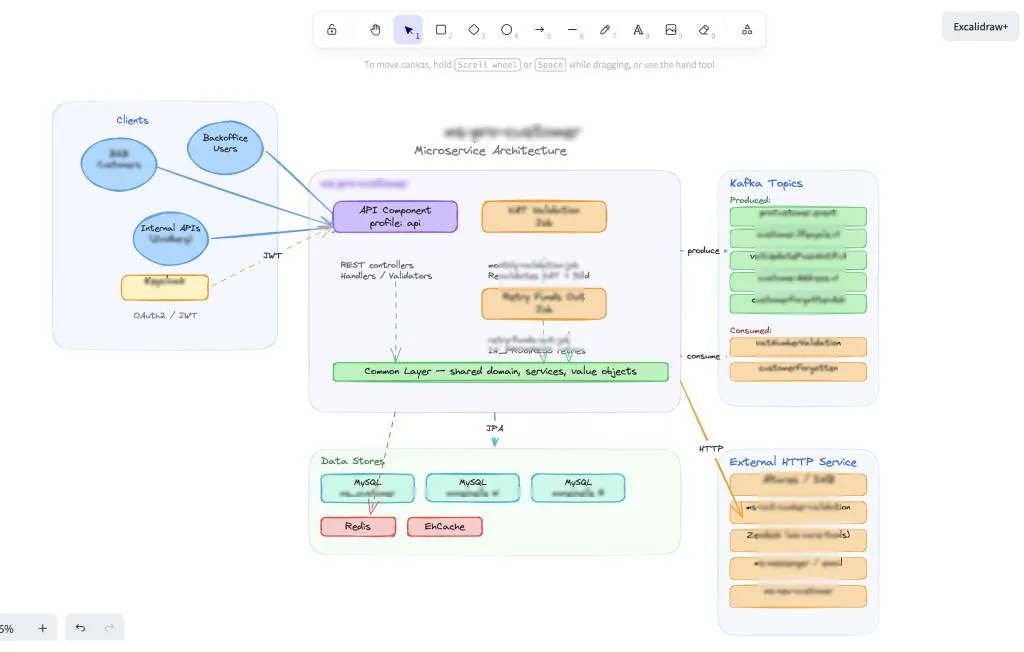
Task: Select the red Redis box
Action: tap(357, 526)
